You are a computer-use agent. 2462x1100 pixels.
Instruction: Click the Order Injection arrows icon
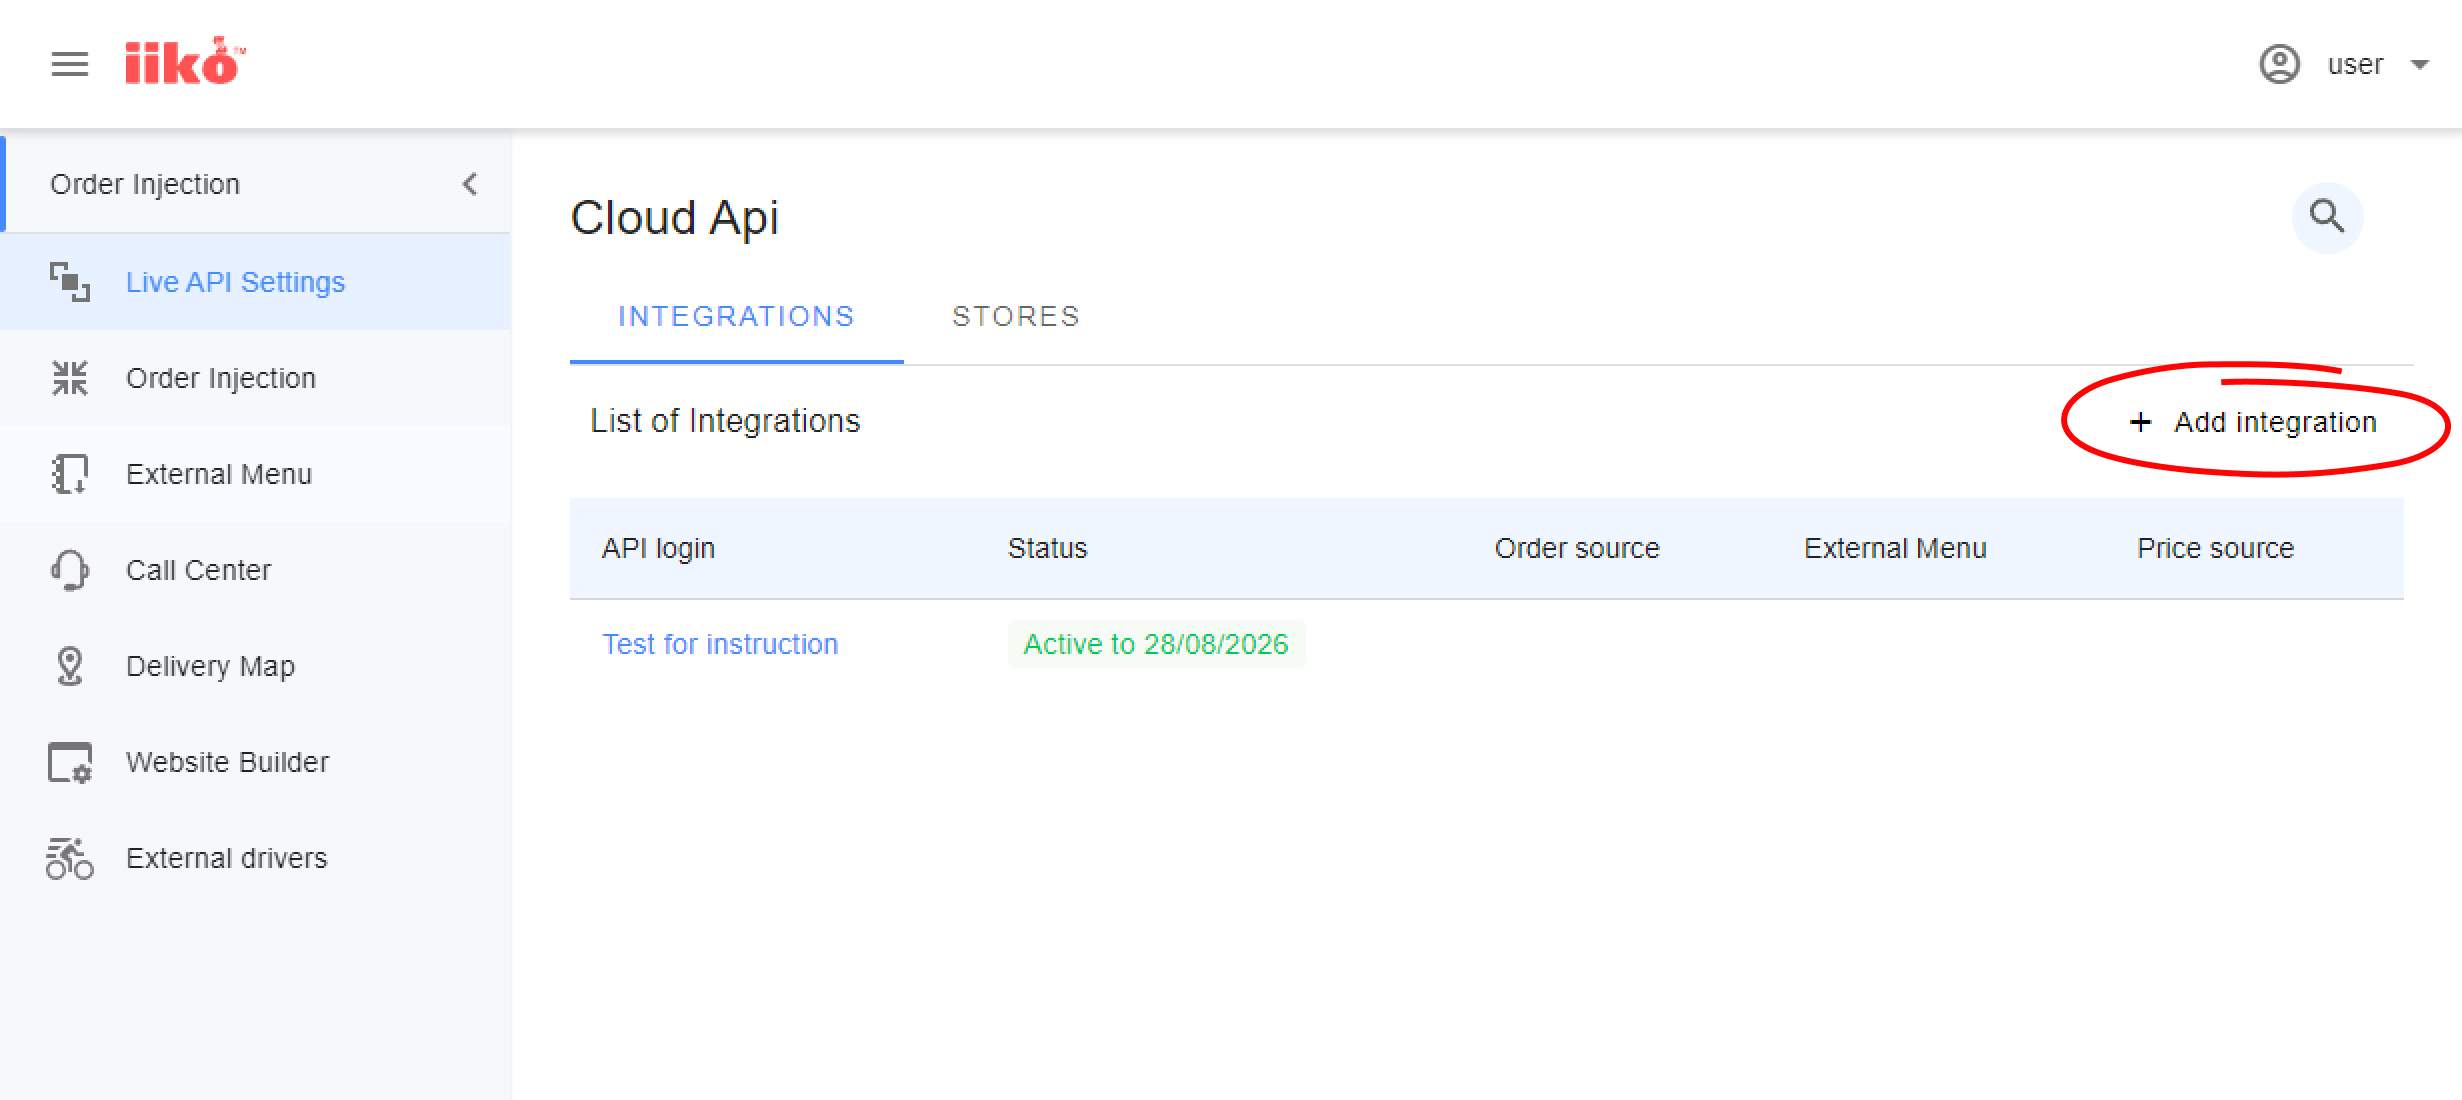point(70,378)
